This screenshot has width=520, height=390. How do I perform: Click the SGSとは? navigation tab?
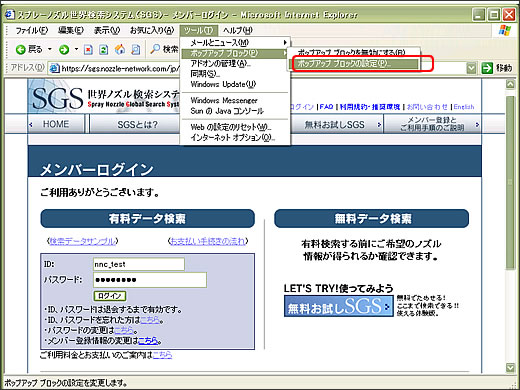pyautogui.click(x=137, y=124)
